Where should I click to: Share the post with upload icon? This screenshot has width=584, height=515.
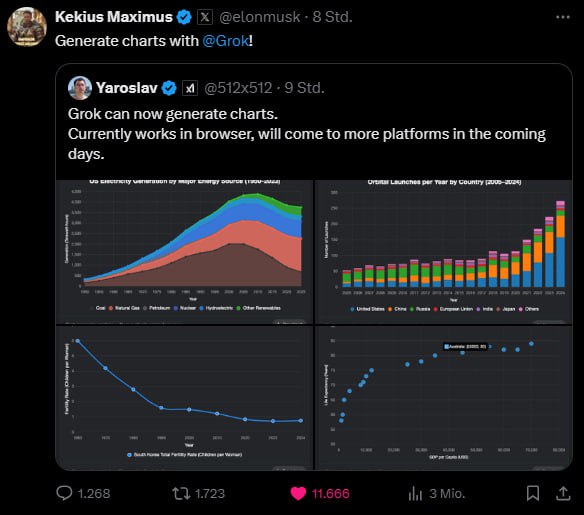564,493
